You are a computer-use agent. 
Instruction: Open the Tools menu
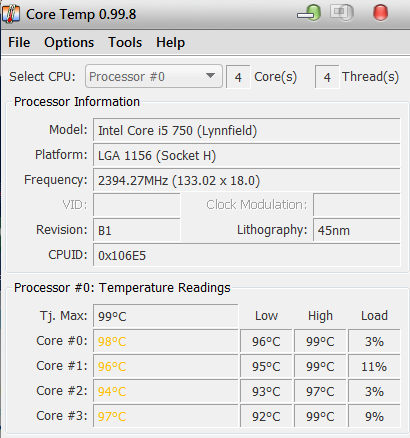[125, 43]
